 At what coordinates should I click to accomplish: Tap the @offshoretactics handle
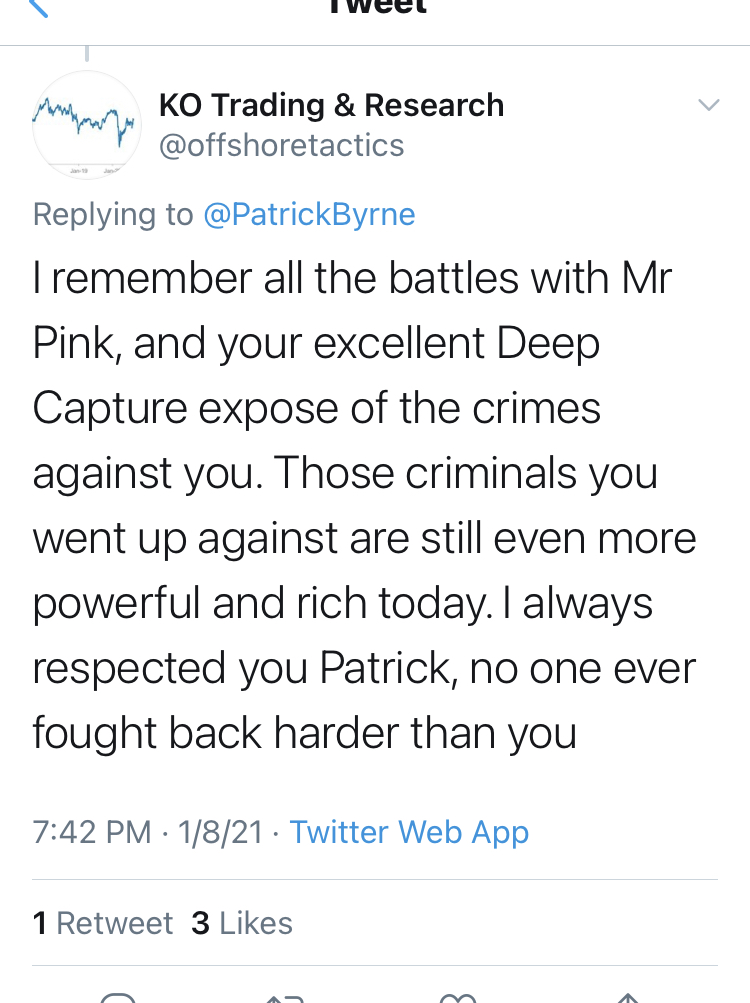point(281,146)
